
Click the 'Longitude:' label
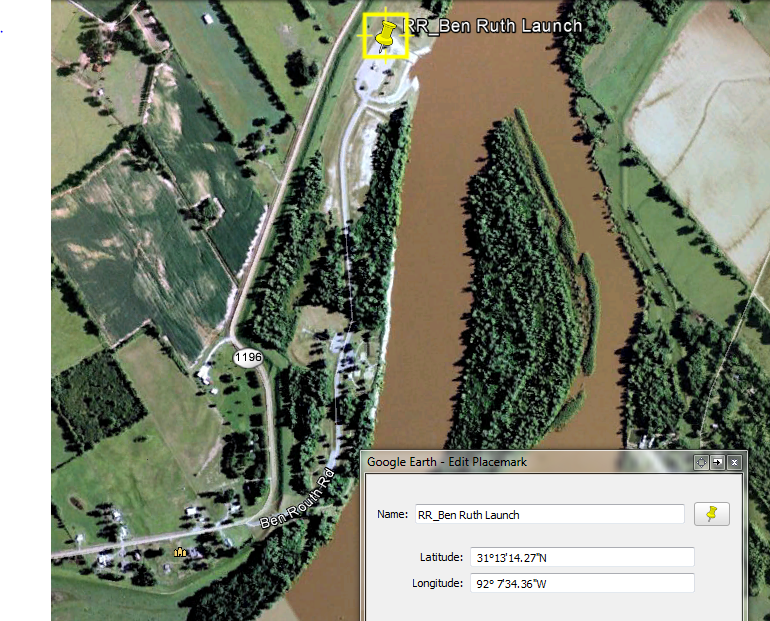[x=437, y=583]
